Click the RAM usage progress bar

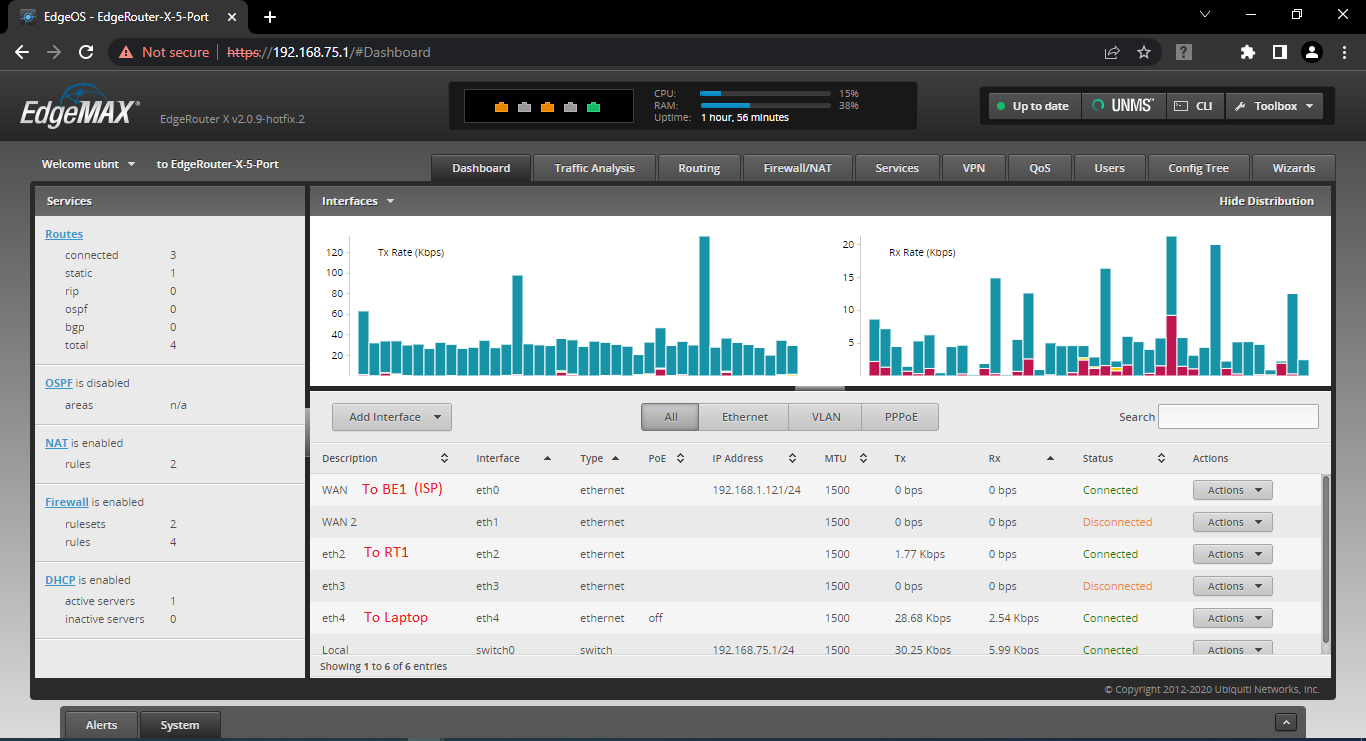pos(765,105)
